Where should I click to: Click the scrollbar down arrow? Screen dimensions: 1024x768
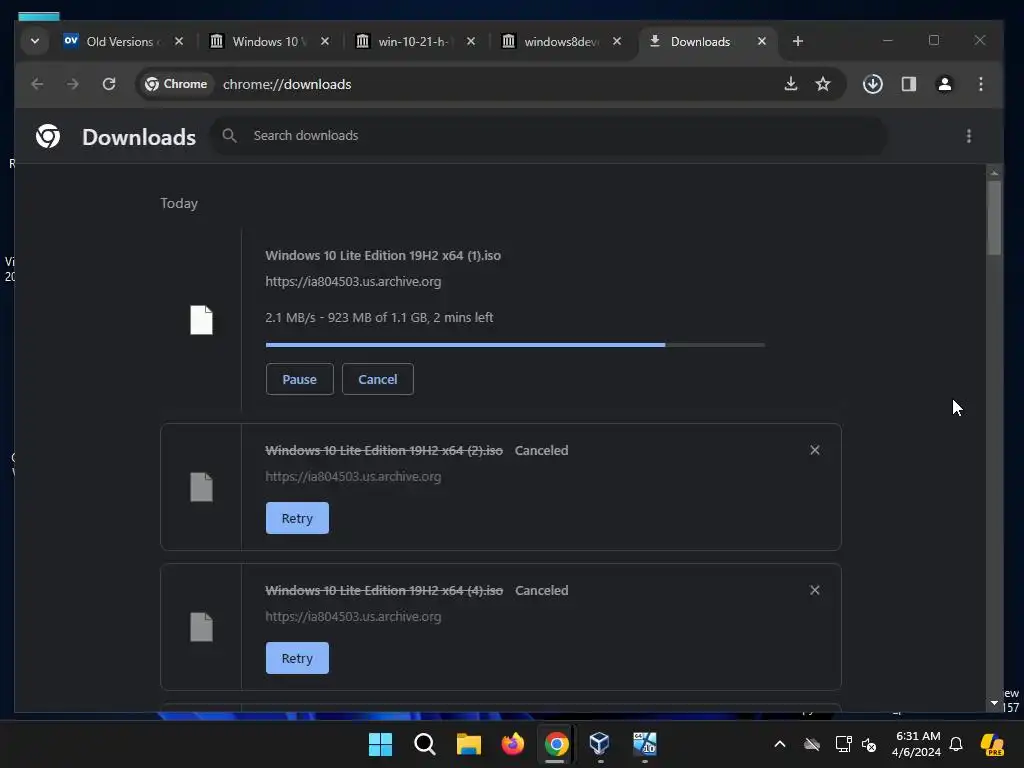tap(994, 703)
